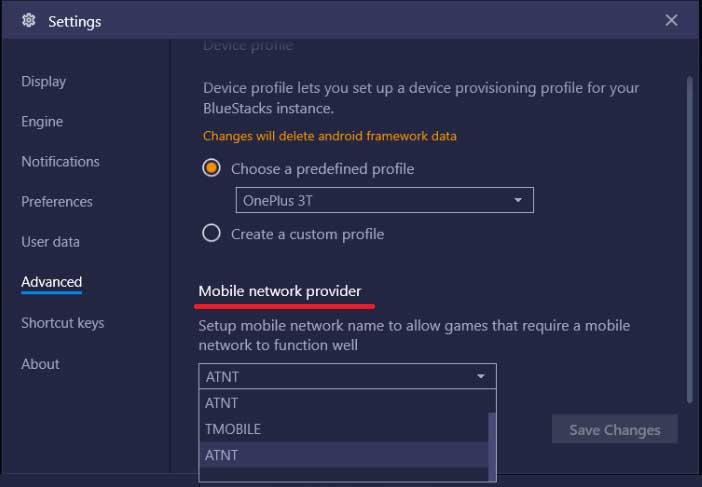Open the OnePlus 3T device dropdown
Screen dimensions: 702x487
(x=384, y=200)
